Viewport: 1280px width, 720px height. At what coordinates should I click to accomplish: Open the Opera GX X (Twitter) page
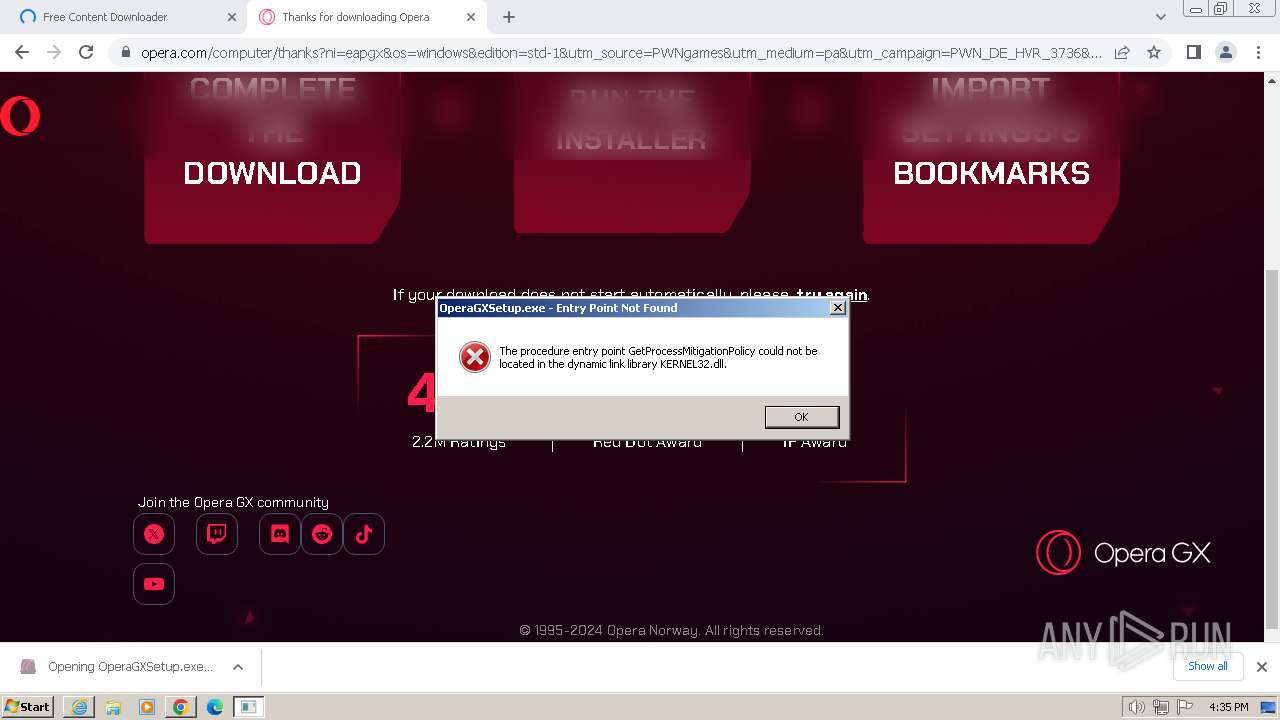[154, 534]
